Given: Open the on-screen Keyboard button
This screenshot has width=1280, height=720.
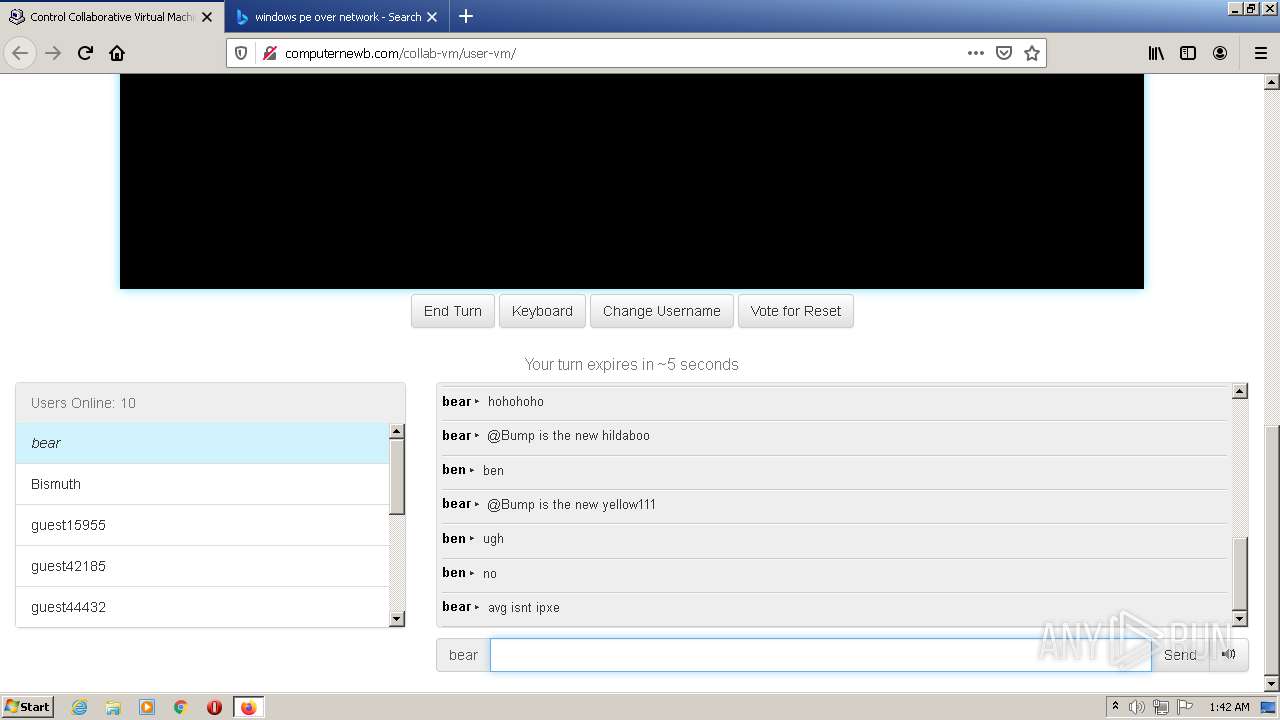Looking at the screenshot, I should point(542,311).
